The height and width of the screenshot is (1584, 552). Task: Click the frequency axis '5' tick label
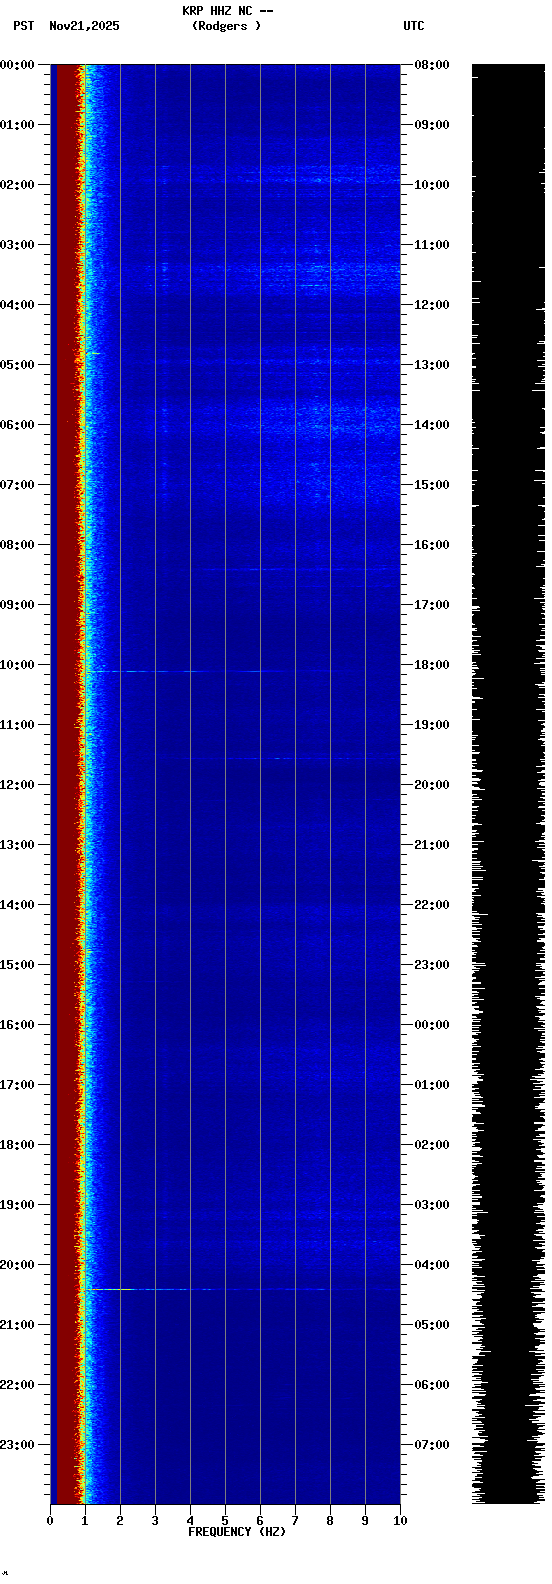(225, 1521)
